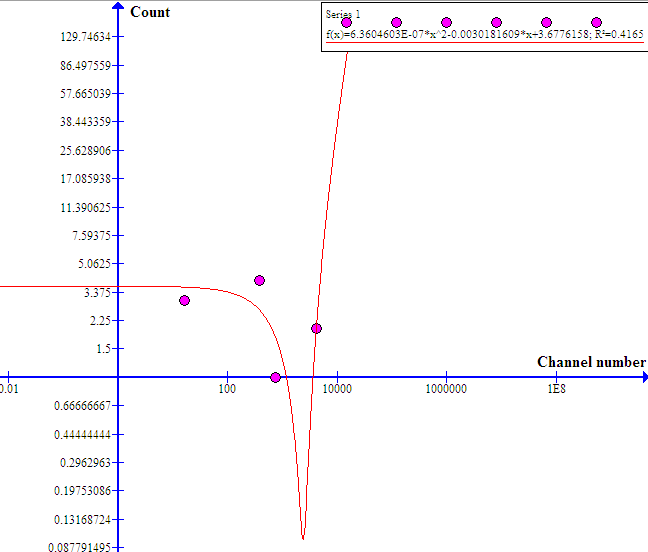
Task: Select the "Count" y-axis title
Action: [150, 12]
